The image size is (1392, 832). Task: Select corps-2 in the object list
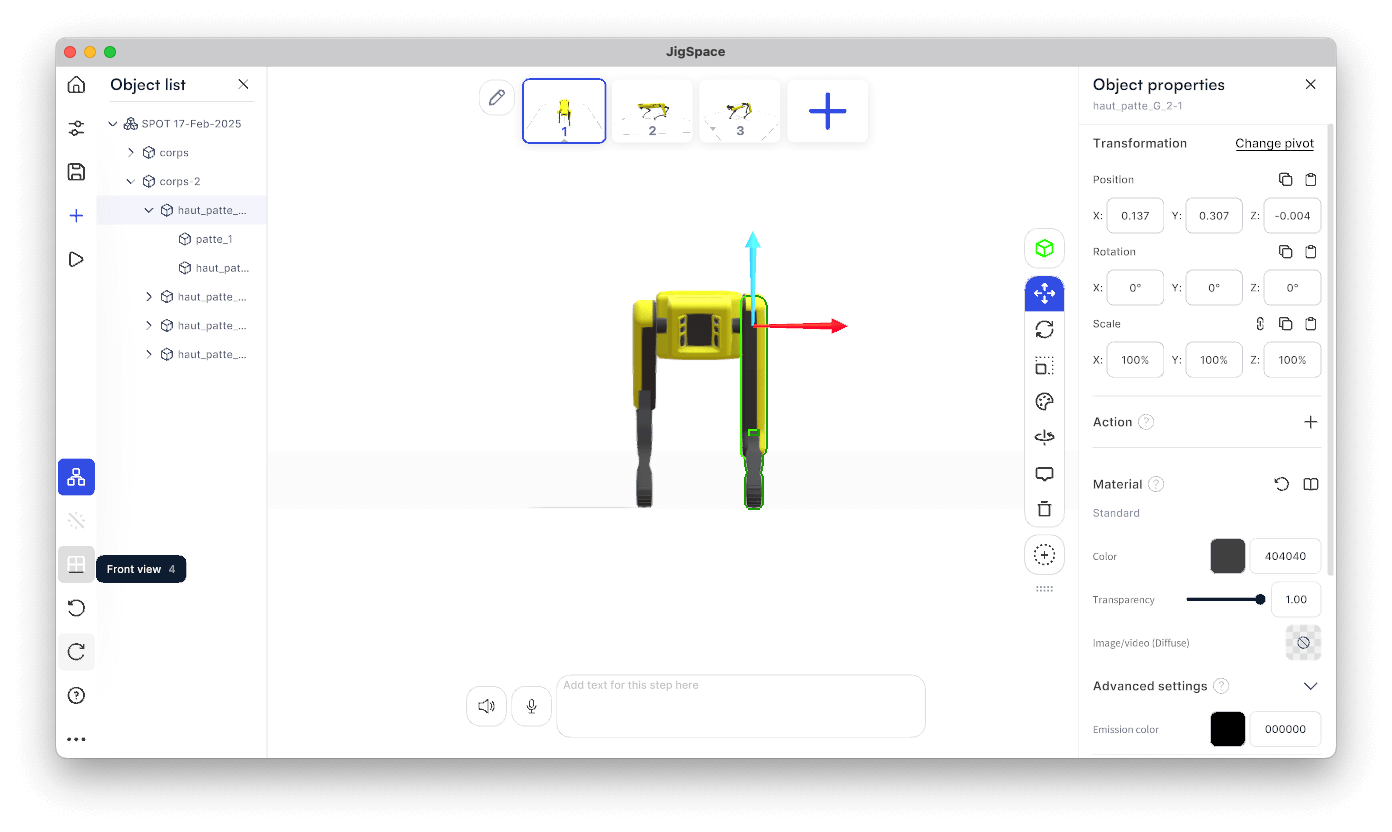pos(182,182)
